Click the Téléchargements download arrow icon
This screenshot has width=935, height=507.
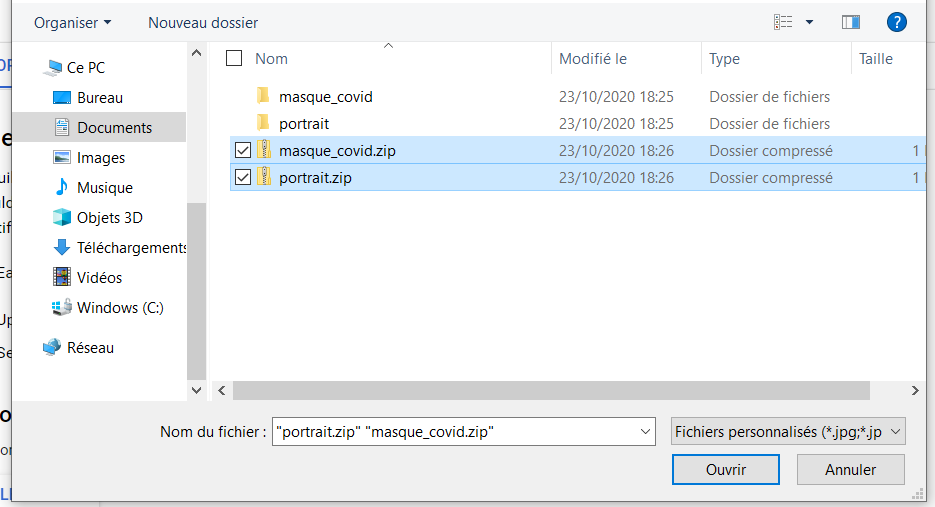61,247
